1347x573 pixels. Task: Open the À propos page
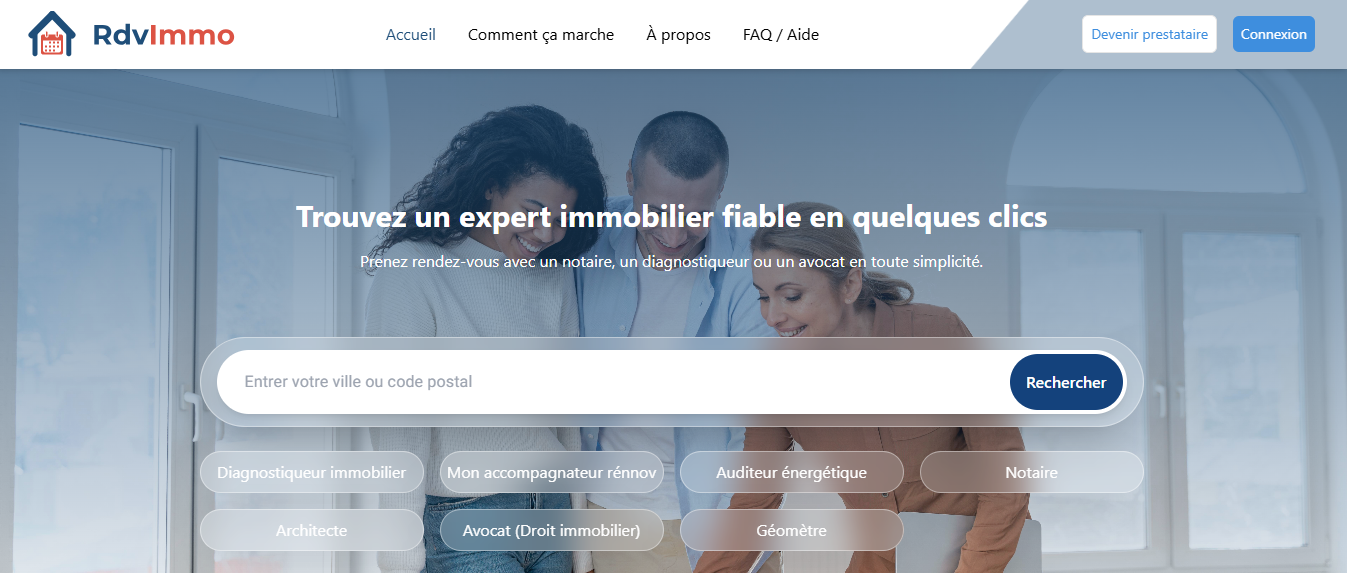(x=678, y=34)
